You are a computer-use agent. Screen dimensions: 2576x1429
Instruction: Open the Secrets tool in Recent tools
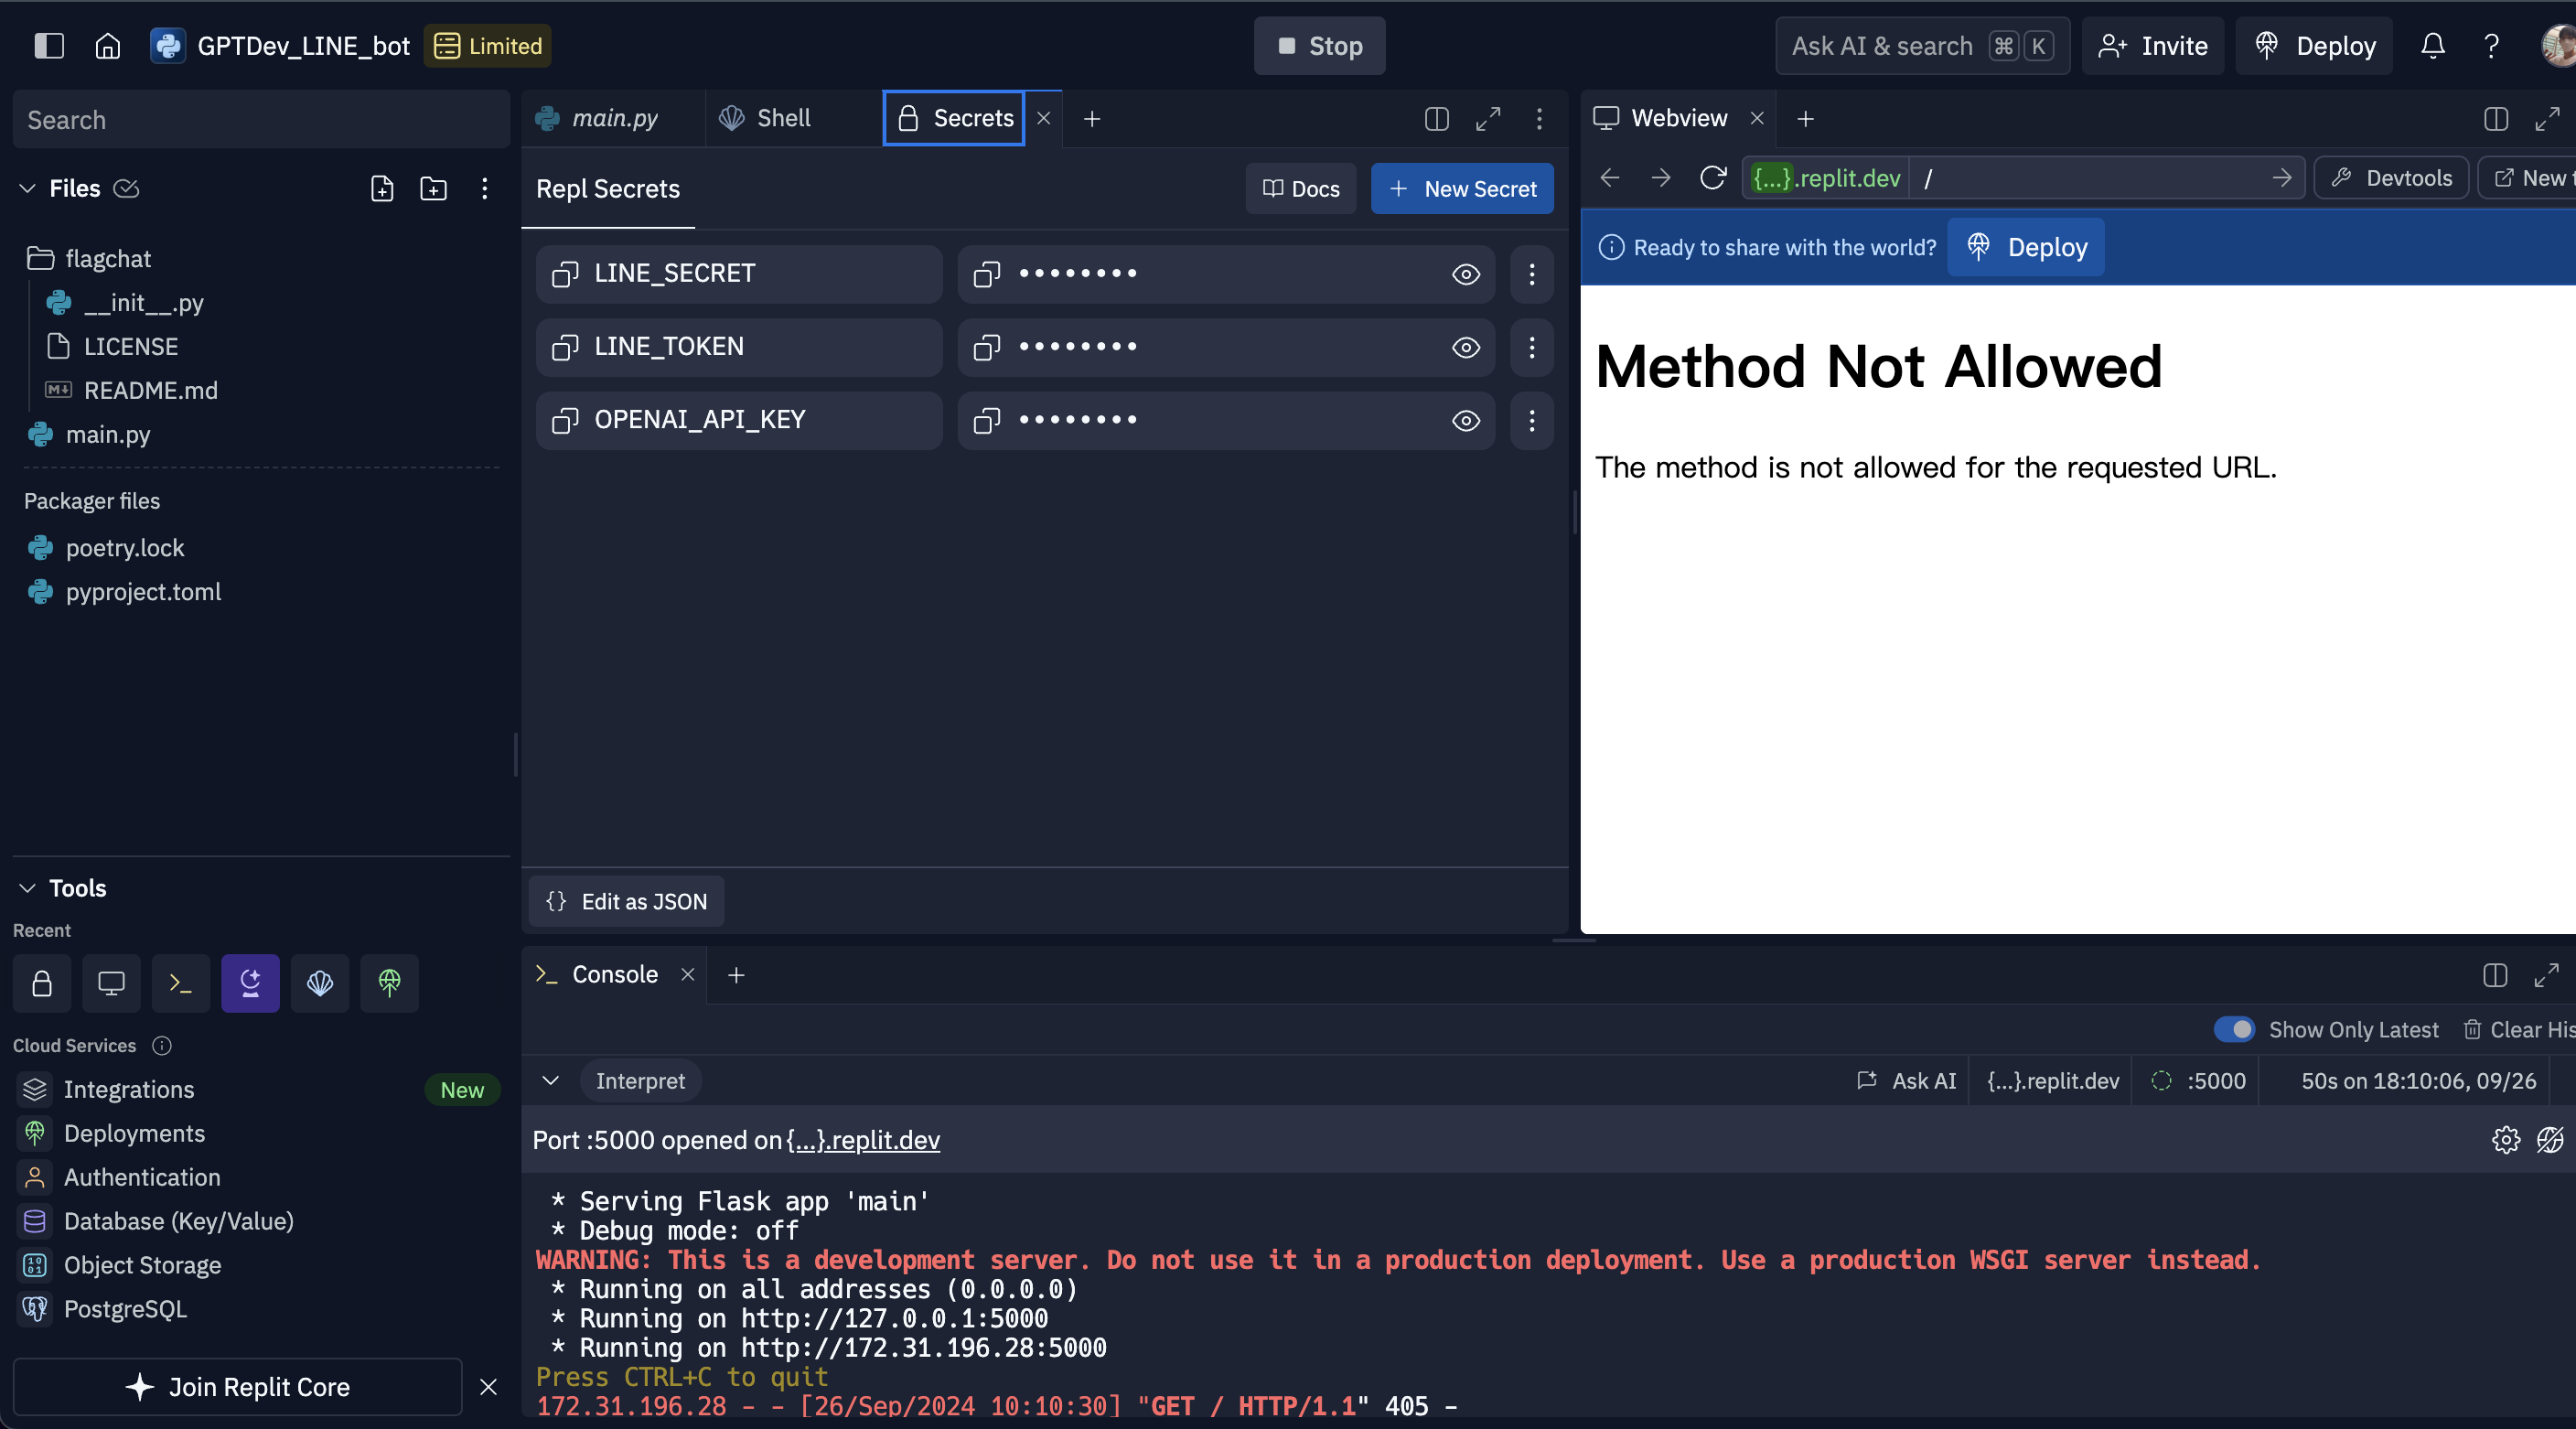42,983
